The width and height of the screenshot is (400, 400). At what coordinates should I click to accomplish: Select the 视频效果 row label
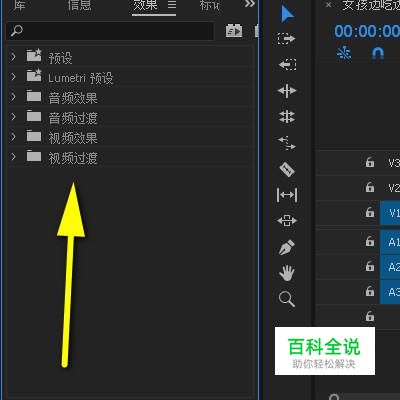[73, 138]
